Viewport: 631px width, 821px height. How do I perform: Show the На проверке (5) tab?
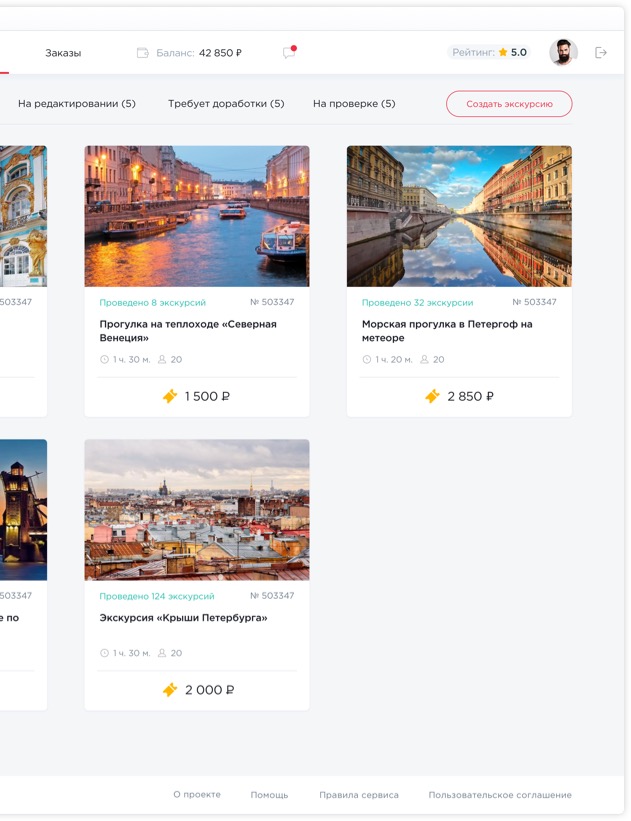[354, 104]
